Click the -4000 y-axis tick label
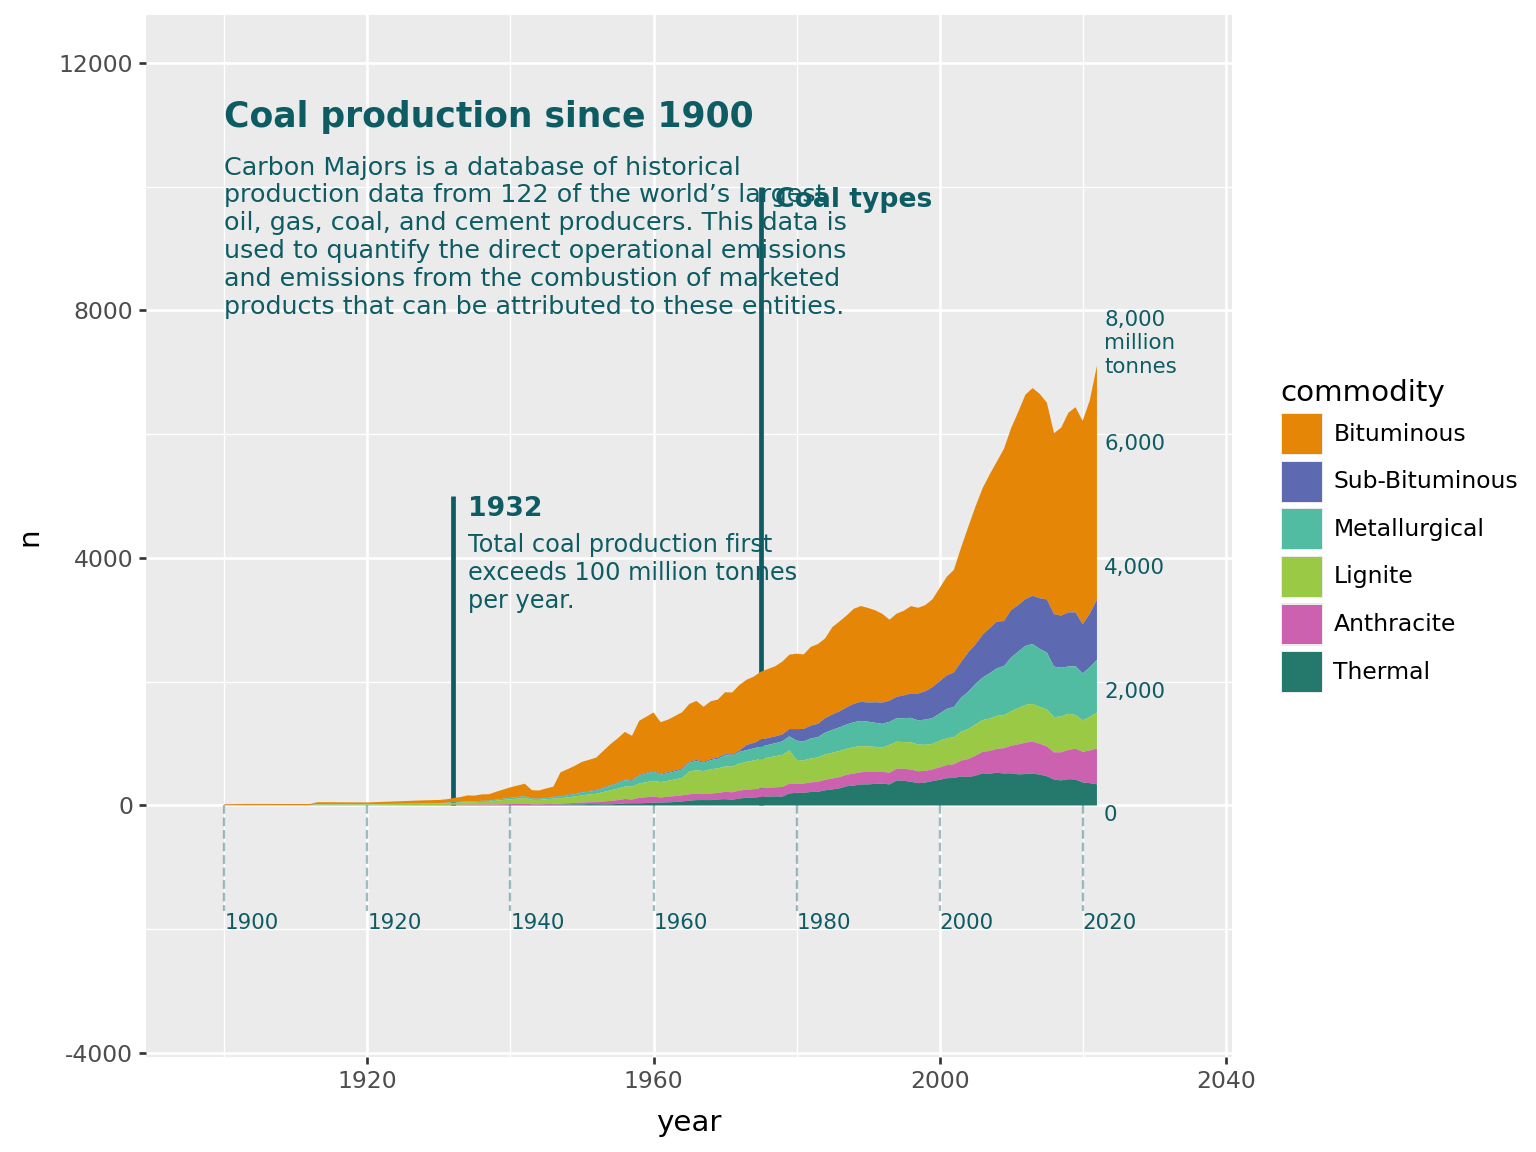1536x1152 pixels. coord(99,1054)
